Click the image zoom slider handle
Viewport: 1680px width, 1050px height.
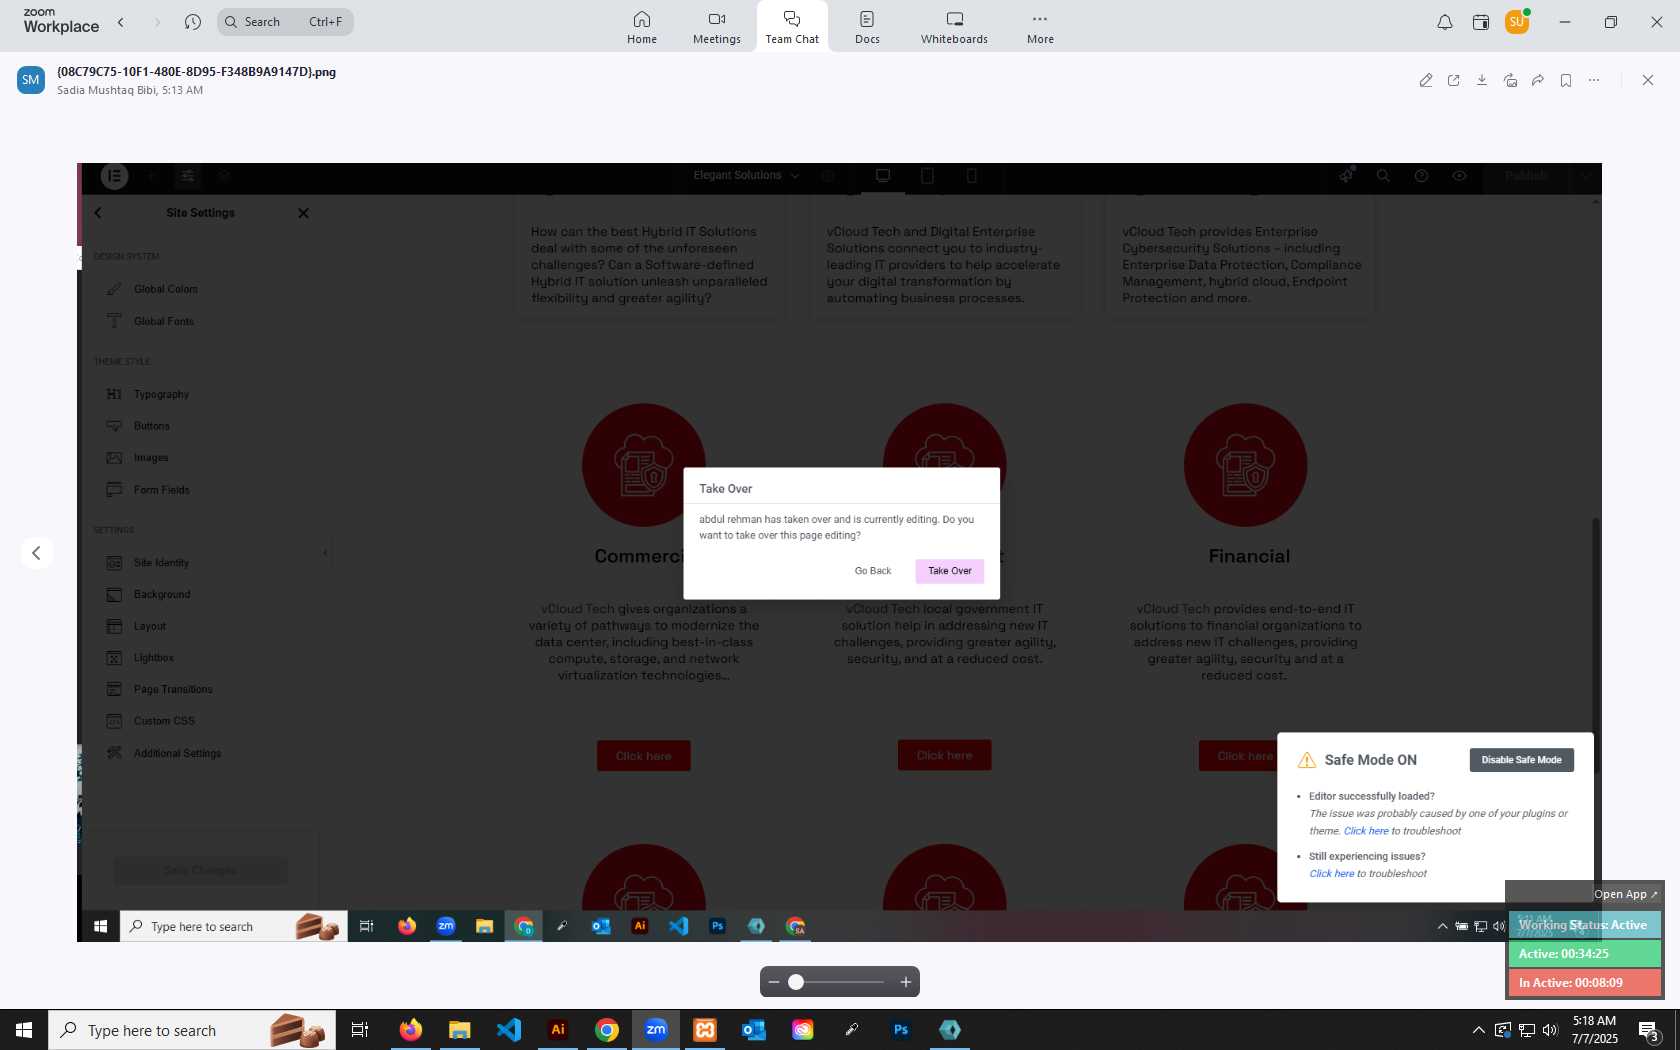pos(796,982)
